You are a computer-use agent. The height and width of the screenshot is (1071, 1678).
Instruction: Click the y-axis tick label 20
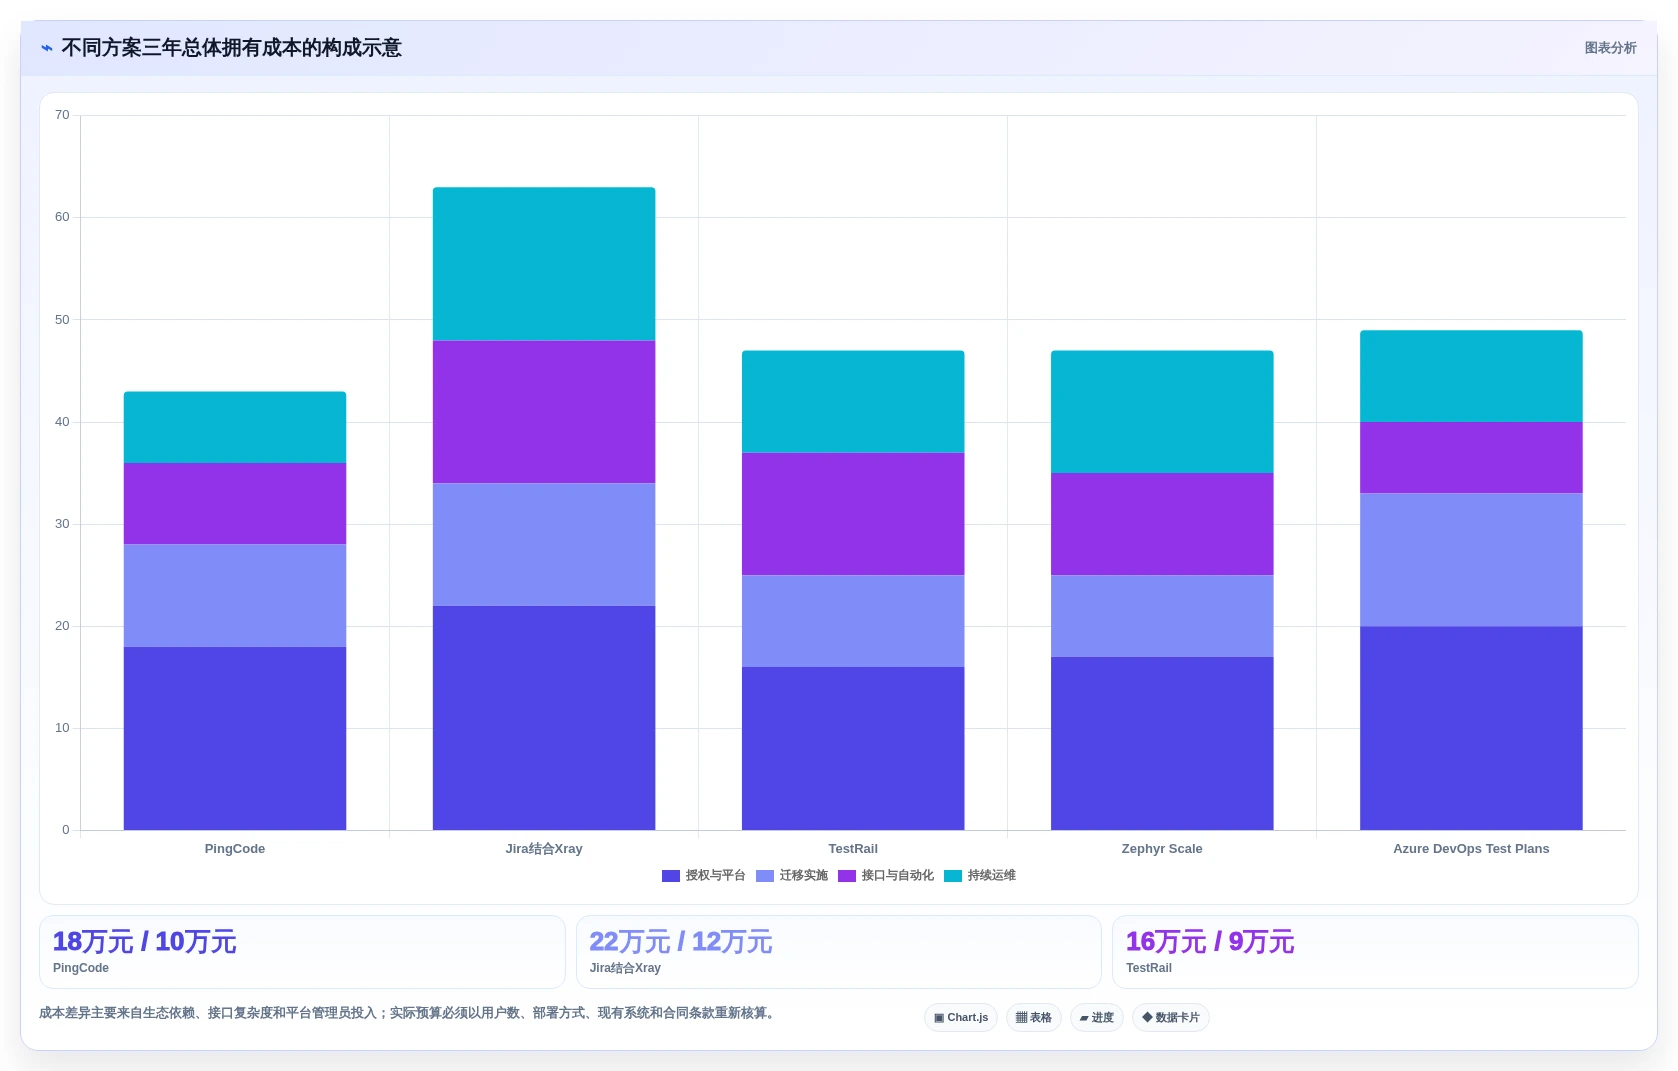point(62,626)
